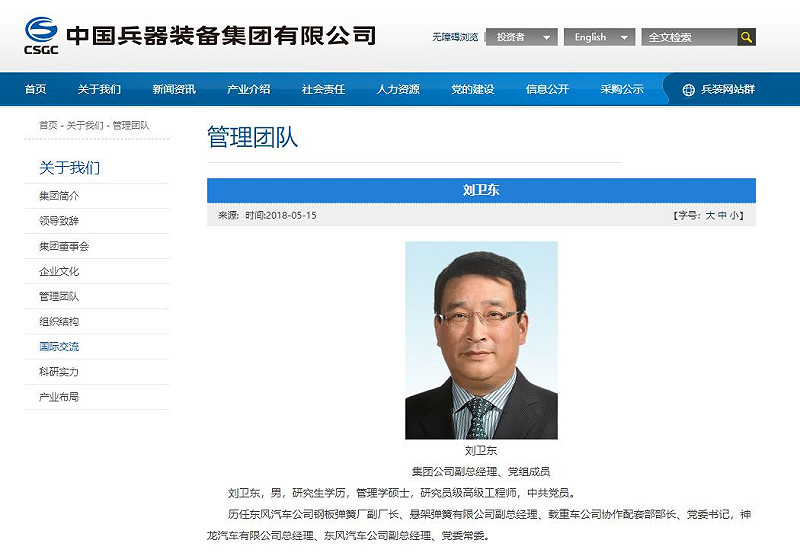800x553 pixels.
Task: Open the 社会责任 menu item
Action: 323,89
